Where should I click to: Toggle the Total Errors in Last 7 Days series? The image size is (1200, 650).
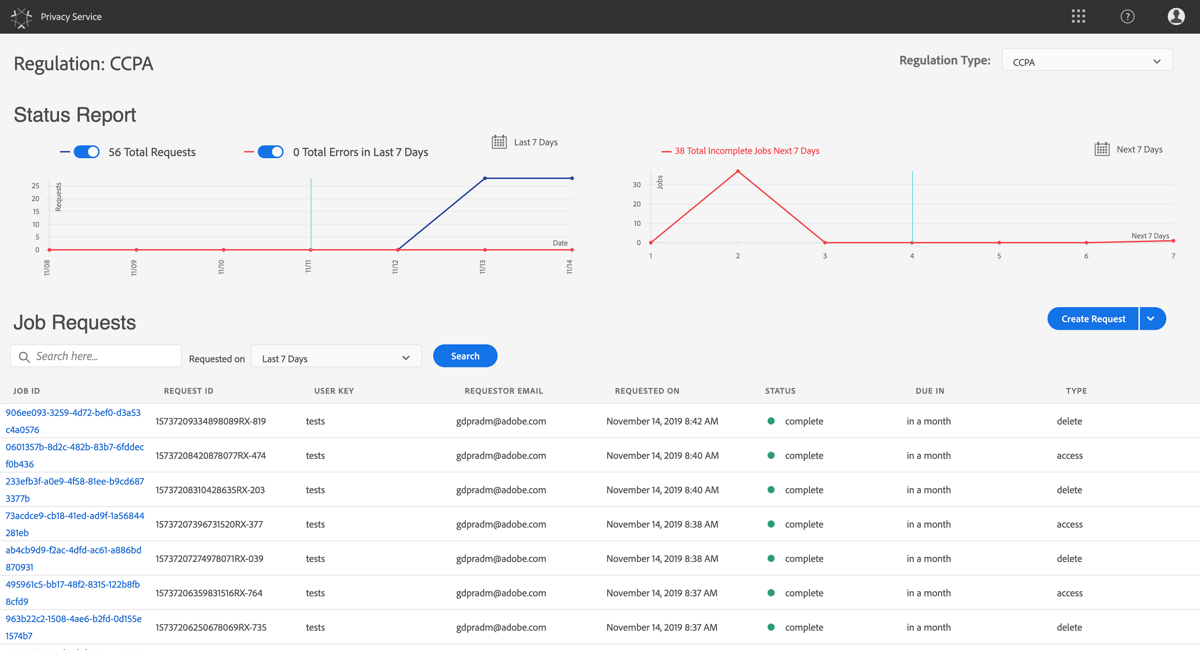pos(270,151)
